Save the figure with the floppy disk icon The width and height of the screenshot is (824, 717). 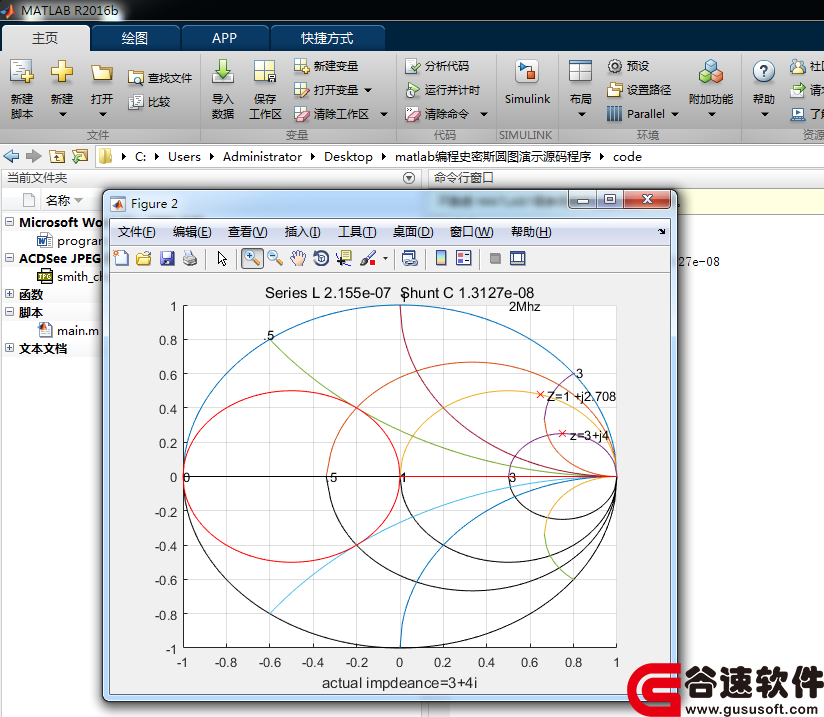tap(167, 258)
